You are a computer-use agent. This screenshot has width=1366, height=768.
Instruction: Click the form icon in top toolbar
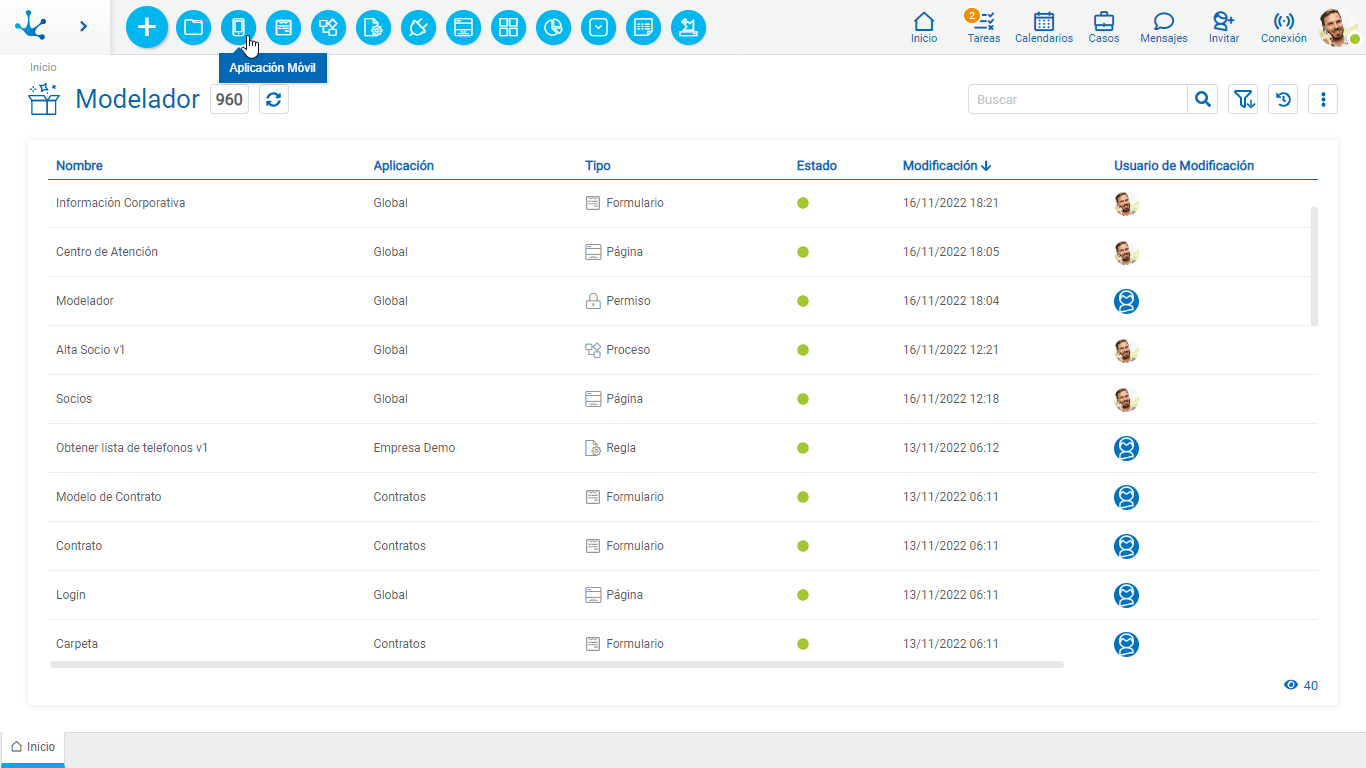pyautogui.click(x=283, y=27)
